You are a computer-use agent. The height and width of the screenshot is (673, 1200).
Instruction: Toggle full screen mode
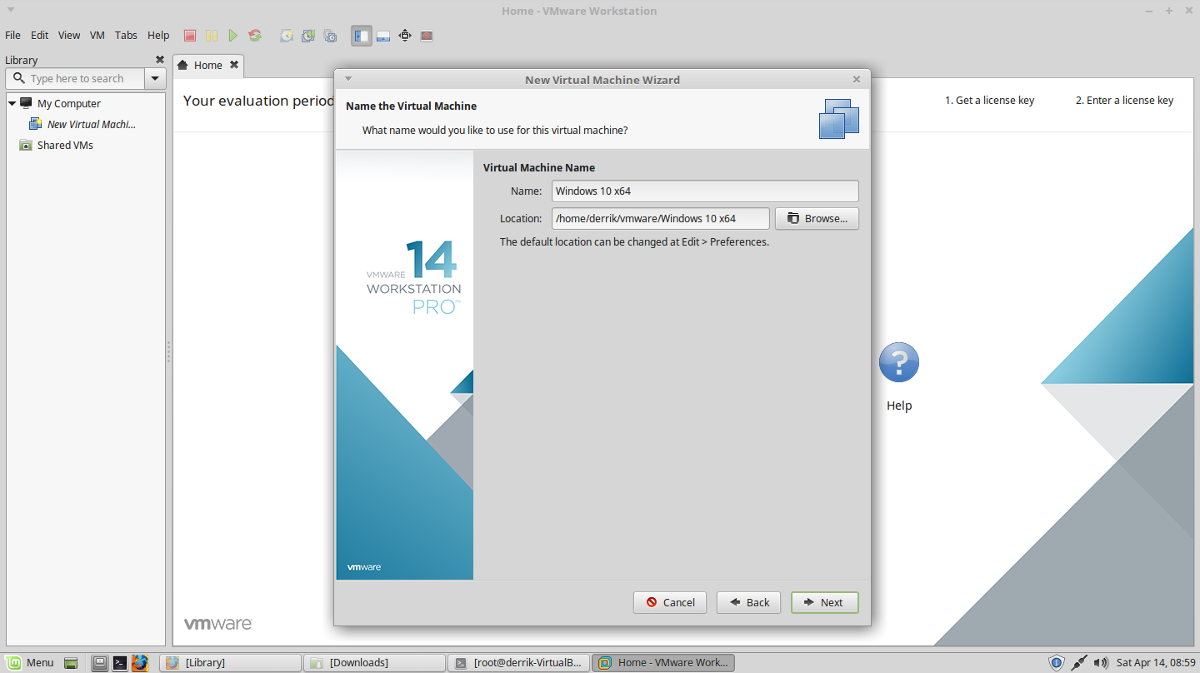pyautogui.click(x=404, y=35)
